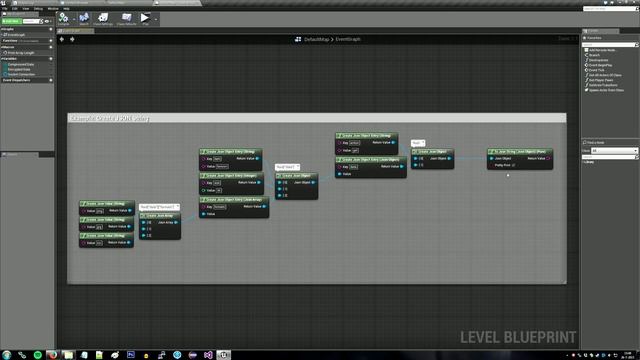
Task: Click the Compile toolbar icon
Action: coord(63,18)
